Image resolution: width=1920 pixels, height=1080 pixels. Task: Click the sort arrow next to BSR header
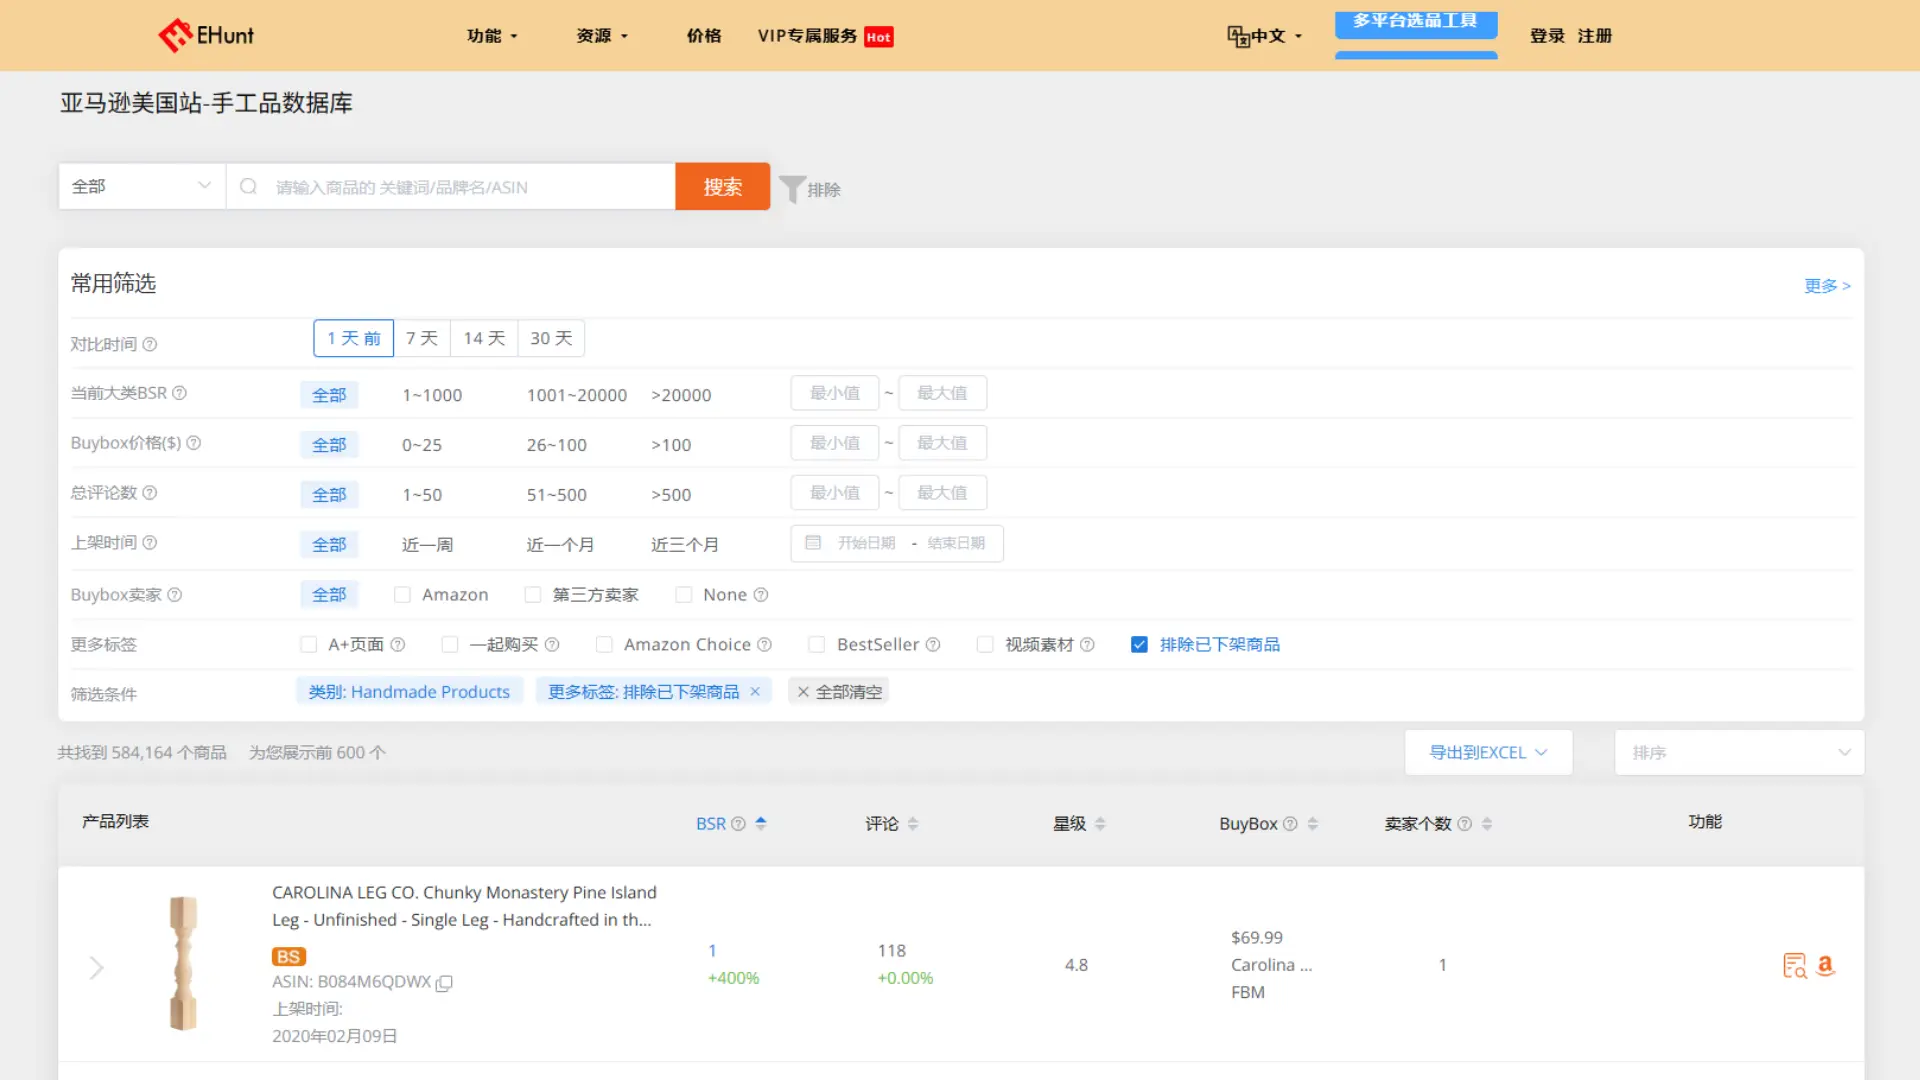tap(760, 823)
